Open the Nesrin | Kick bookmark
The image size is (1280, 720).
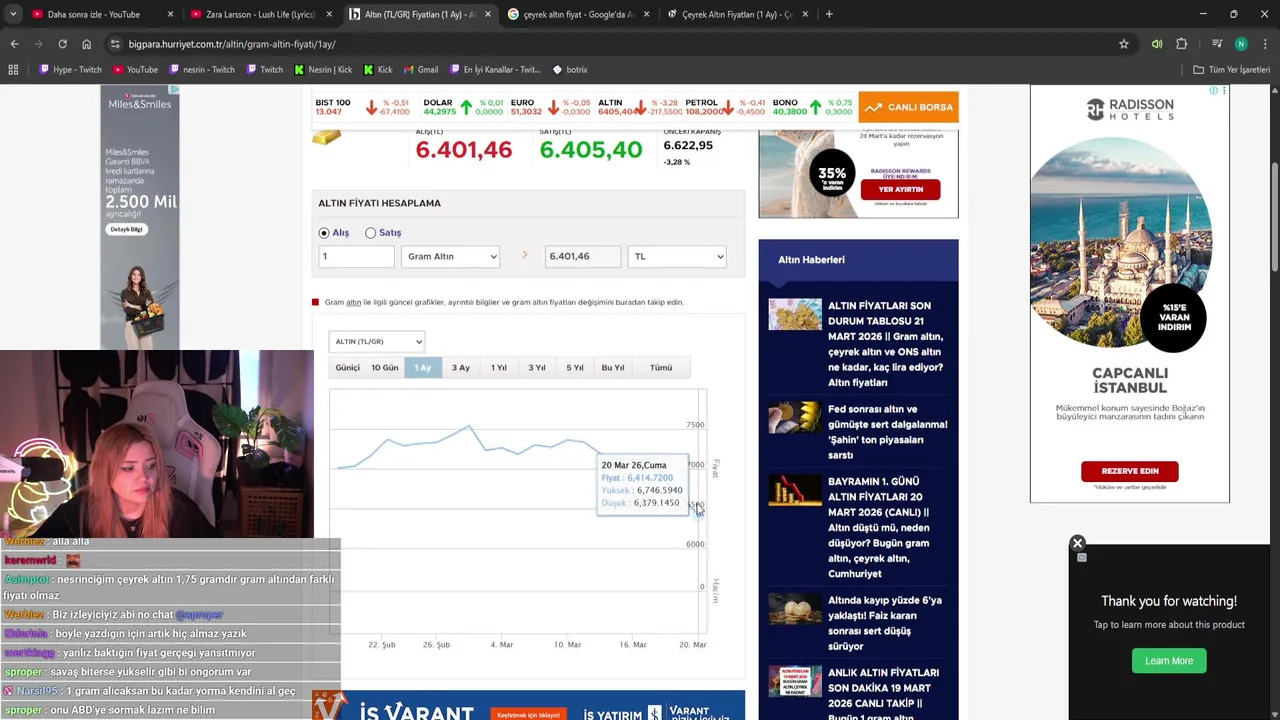click(323, 70)
